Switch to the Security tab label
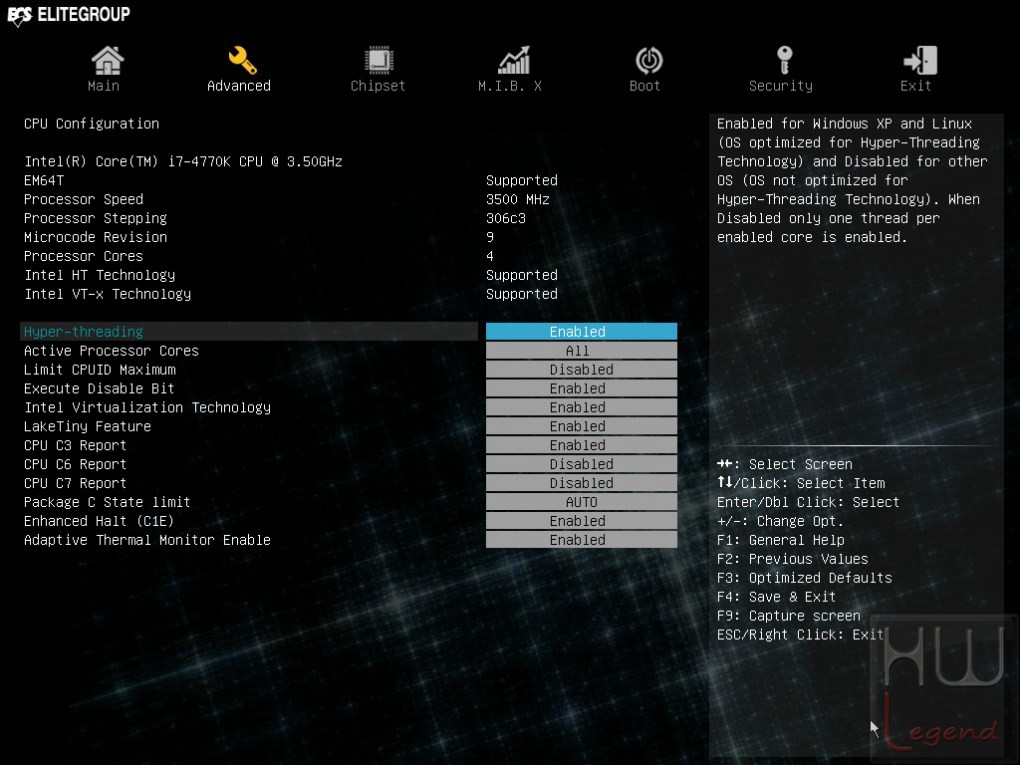The width and height of the screenshot is (1020, 765). point(781,86)
